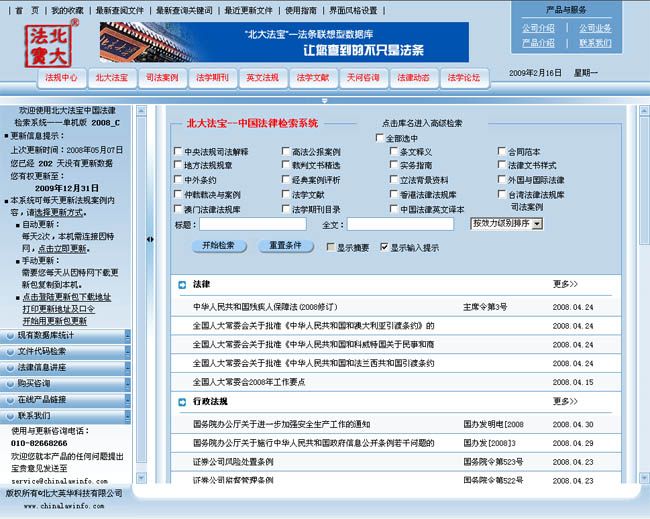Click the 重置条件 button
The height and width of the screenshot is (519, 650).
pyautogui.click(x=286, y=246)
